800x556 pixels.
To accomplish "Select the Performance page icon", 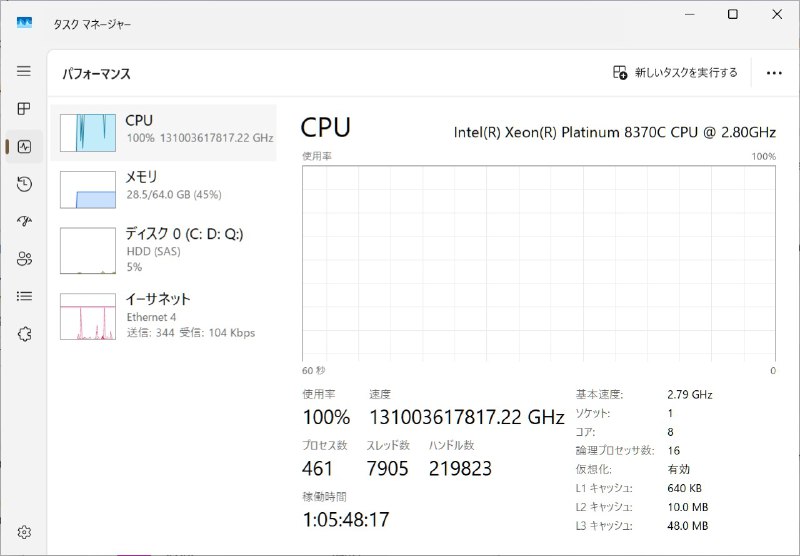I will [x=24, y=146].
